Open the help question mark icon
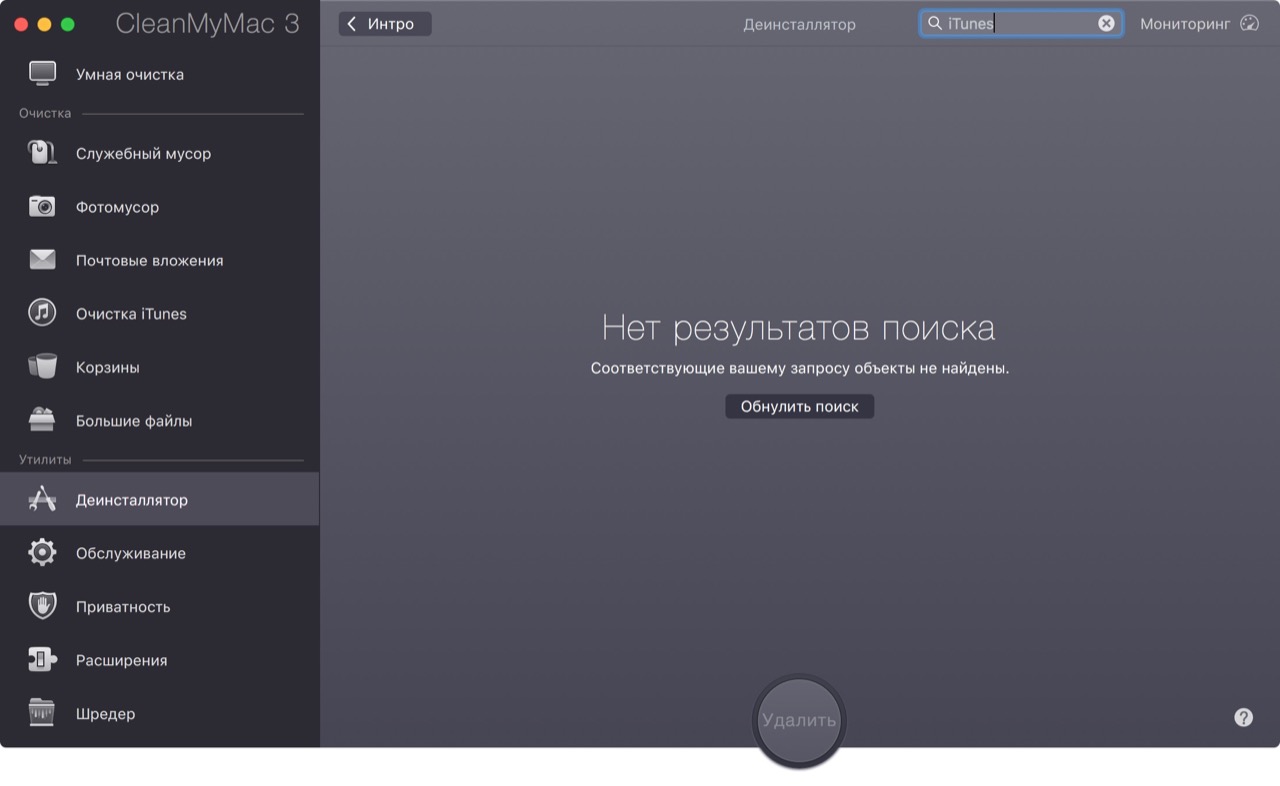 1243,717
